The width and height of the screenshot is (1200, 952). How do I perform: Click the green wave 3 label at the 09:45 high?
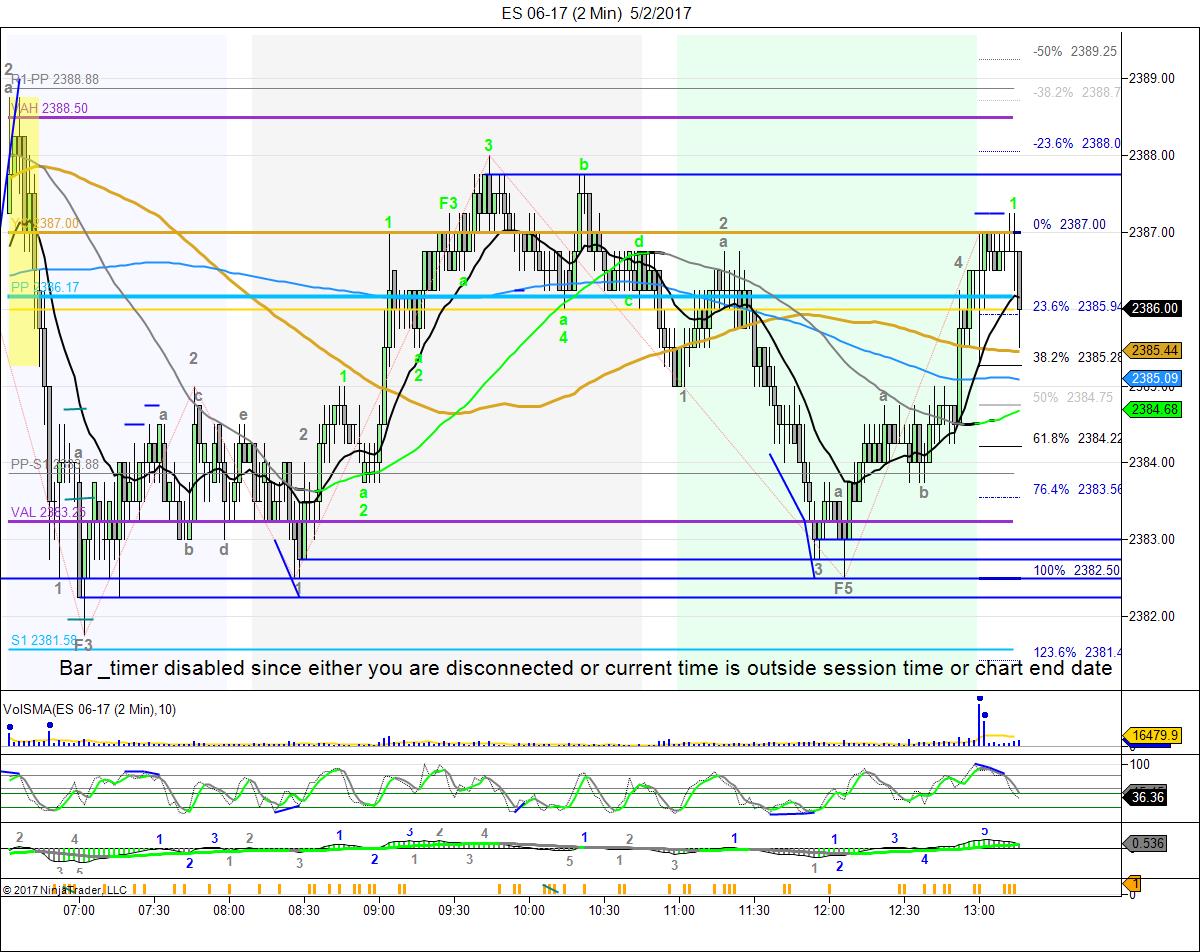click(x=489, y=146)
